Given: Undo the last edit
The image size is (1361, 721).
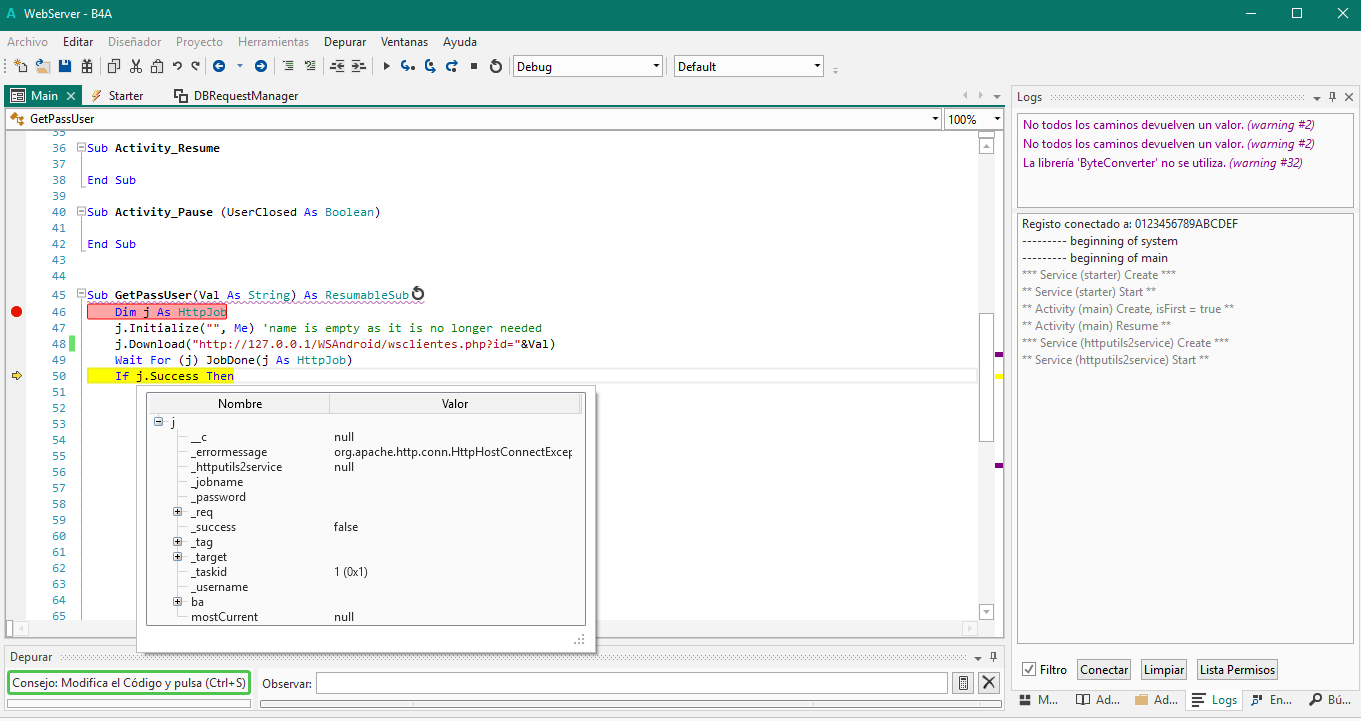Looking at the screenshot, I should click(x=177, y=67).
